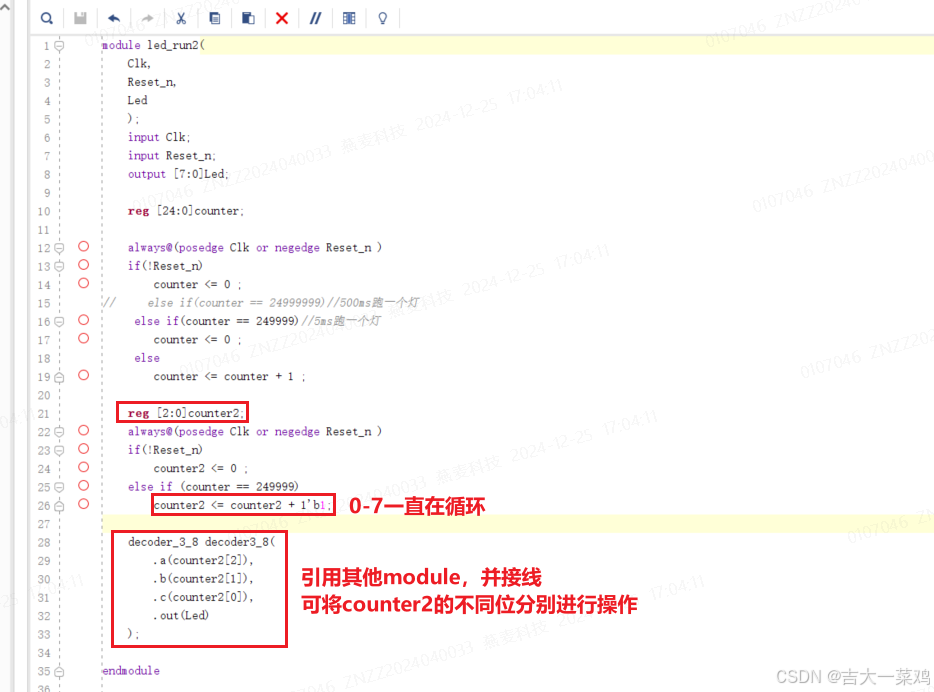This screenshot has height=692, width=934.
Task: Click the Save file toolbar icon
Action: (x=80, y=18)
